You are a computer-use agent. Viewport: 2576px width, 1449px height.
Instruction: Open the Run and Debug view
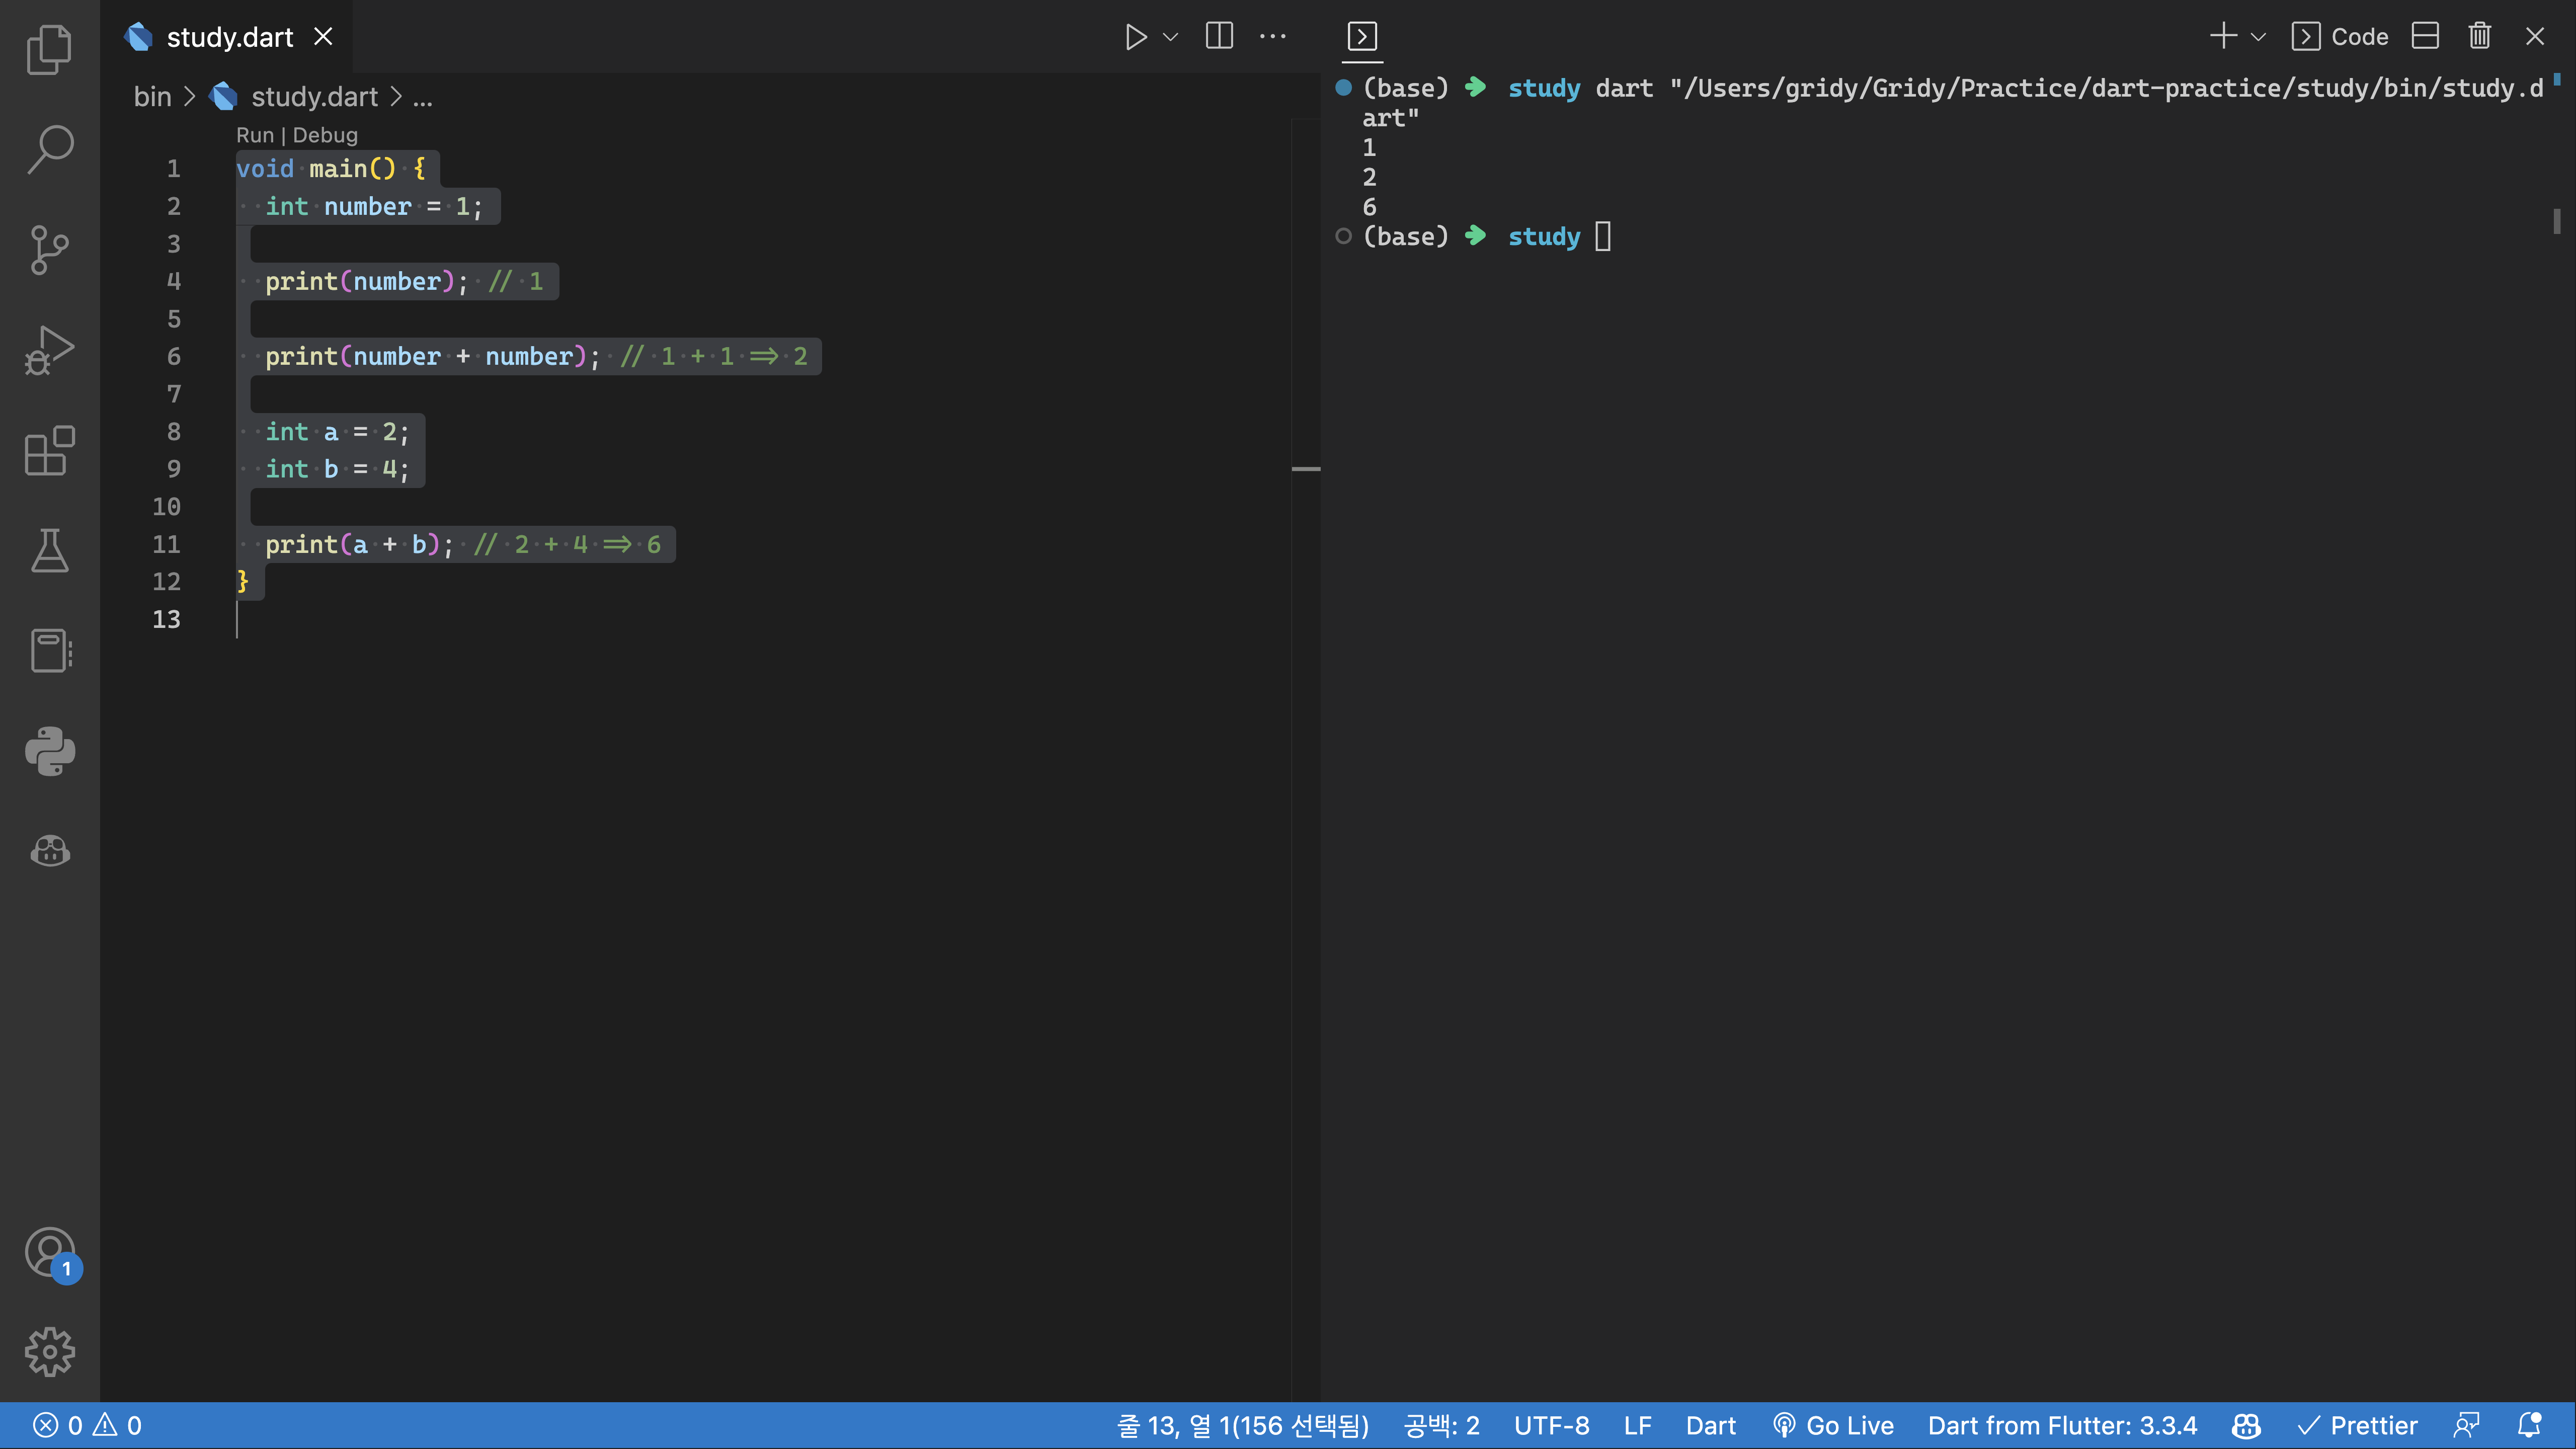[49, 350]
